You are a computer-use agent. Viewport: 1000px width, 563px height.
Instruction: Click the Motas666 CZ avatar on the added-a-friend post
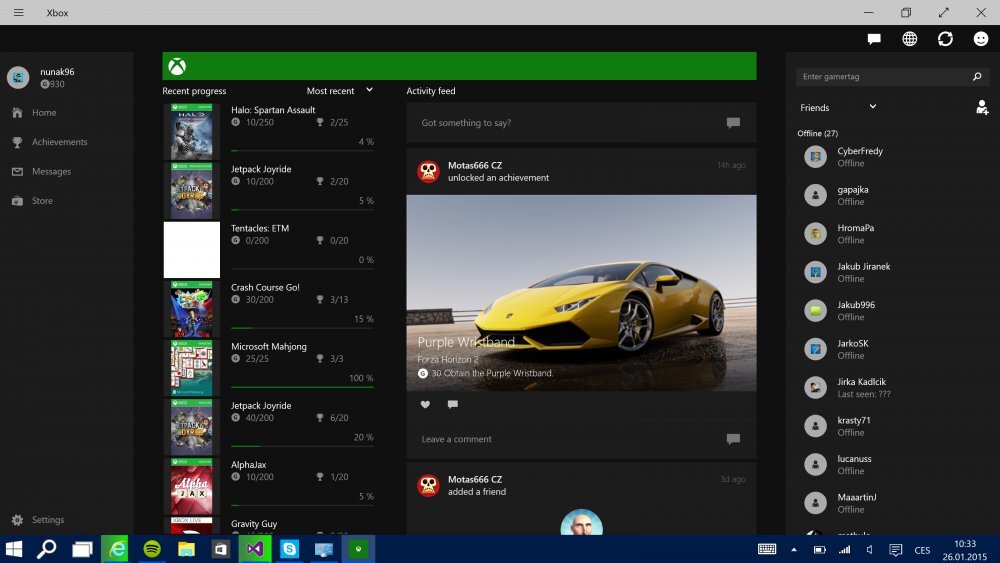429,485
